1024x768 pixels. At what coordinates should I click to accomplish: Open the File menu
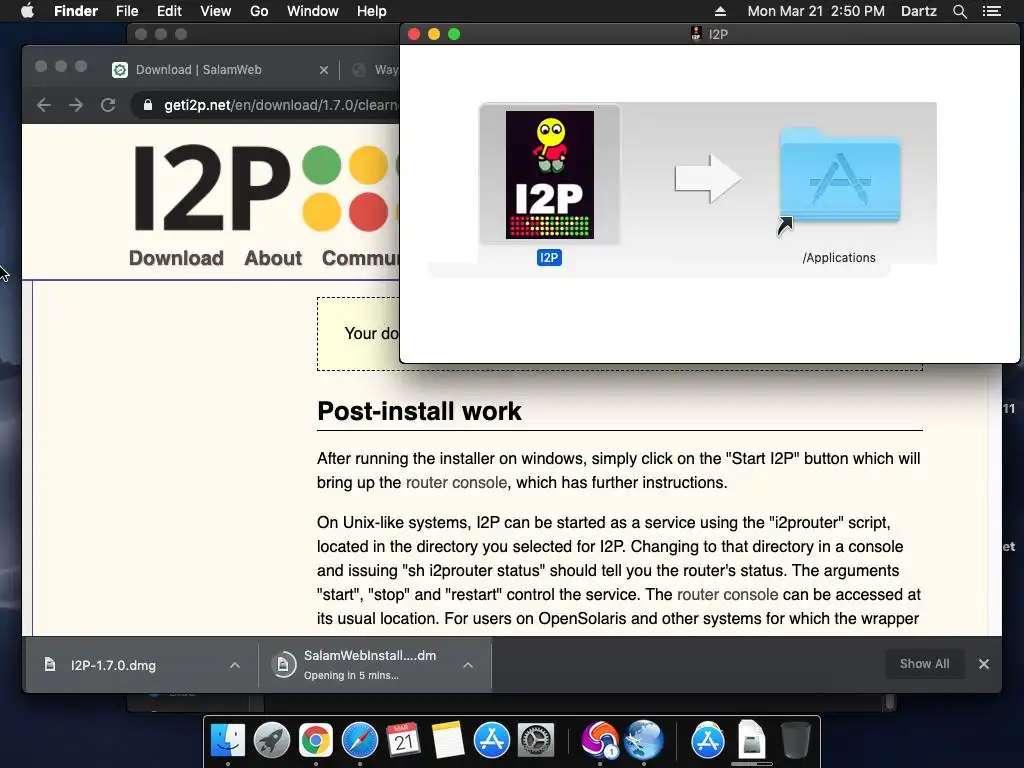click(127, 11)
